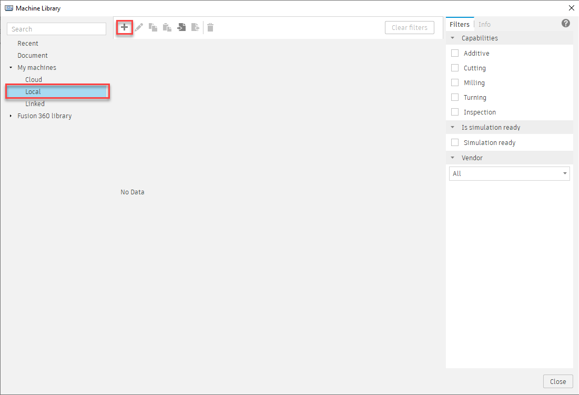Open the Vendor All dropdown
Viewport: 579px width, 395px height.
point(509,174)
